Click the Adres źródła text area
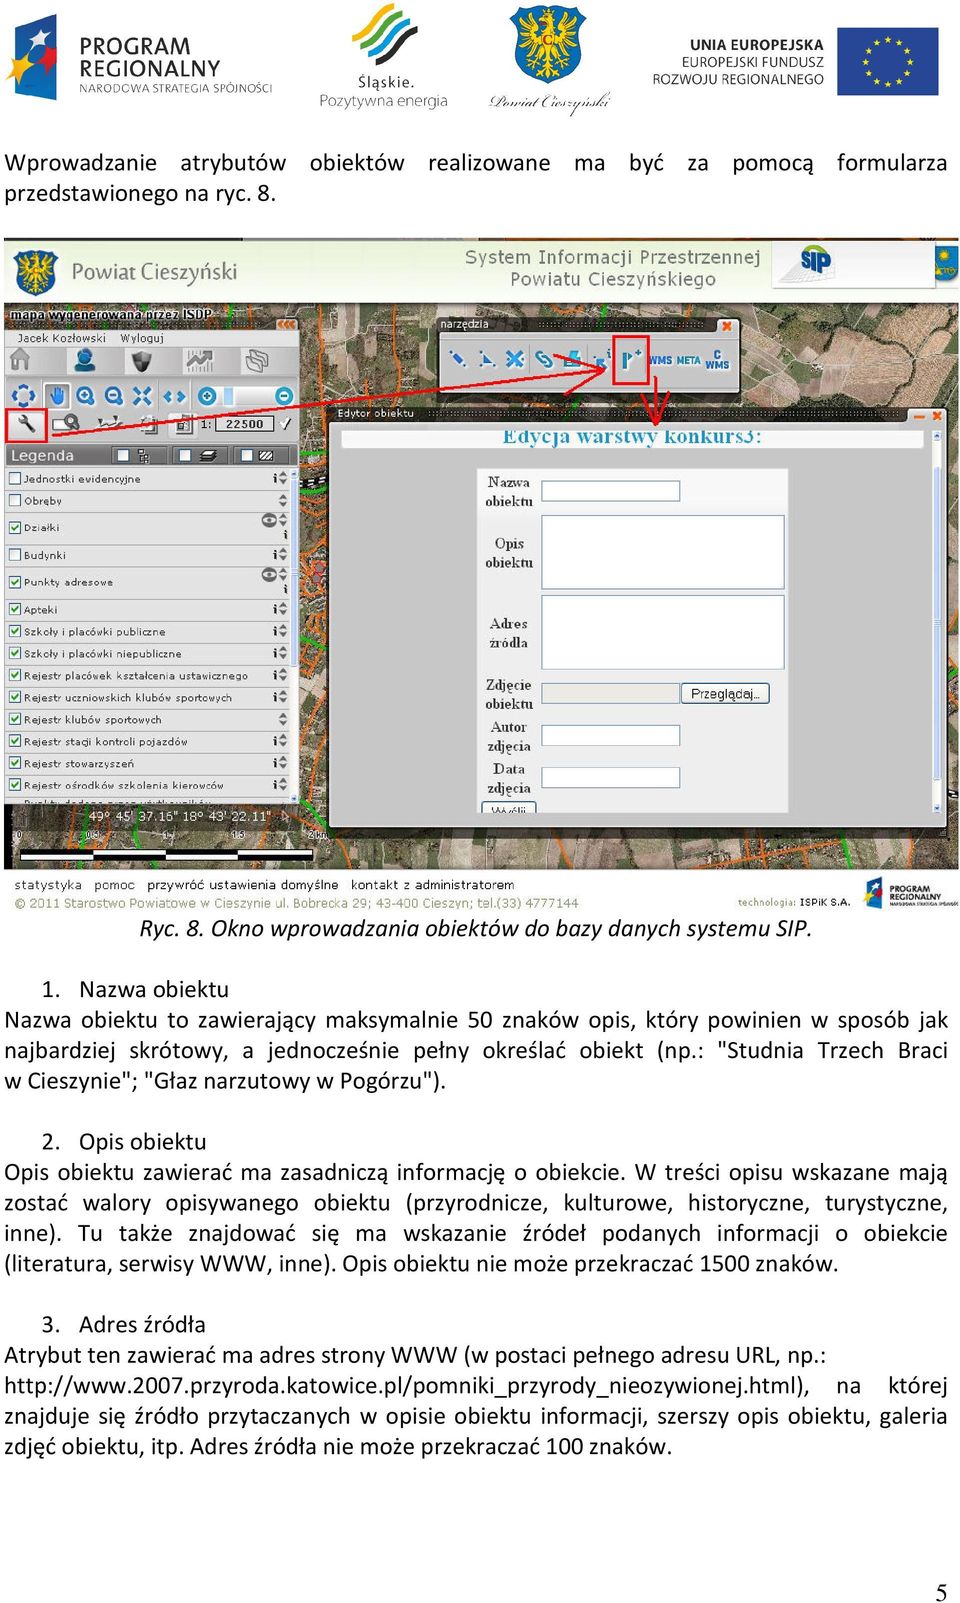960x1603 pixels. tap(663, 632)
